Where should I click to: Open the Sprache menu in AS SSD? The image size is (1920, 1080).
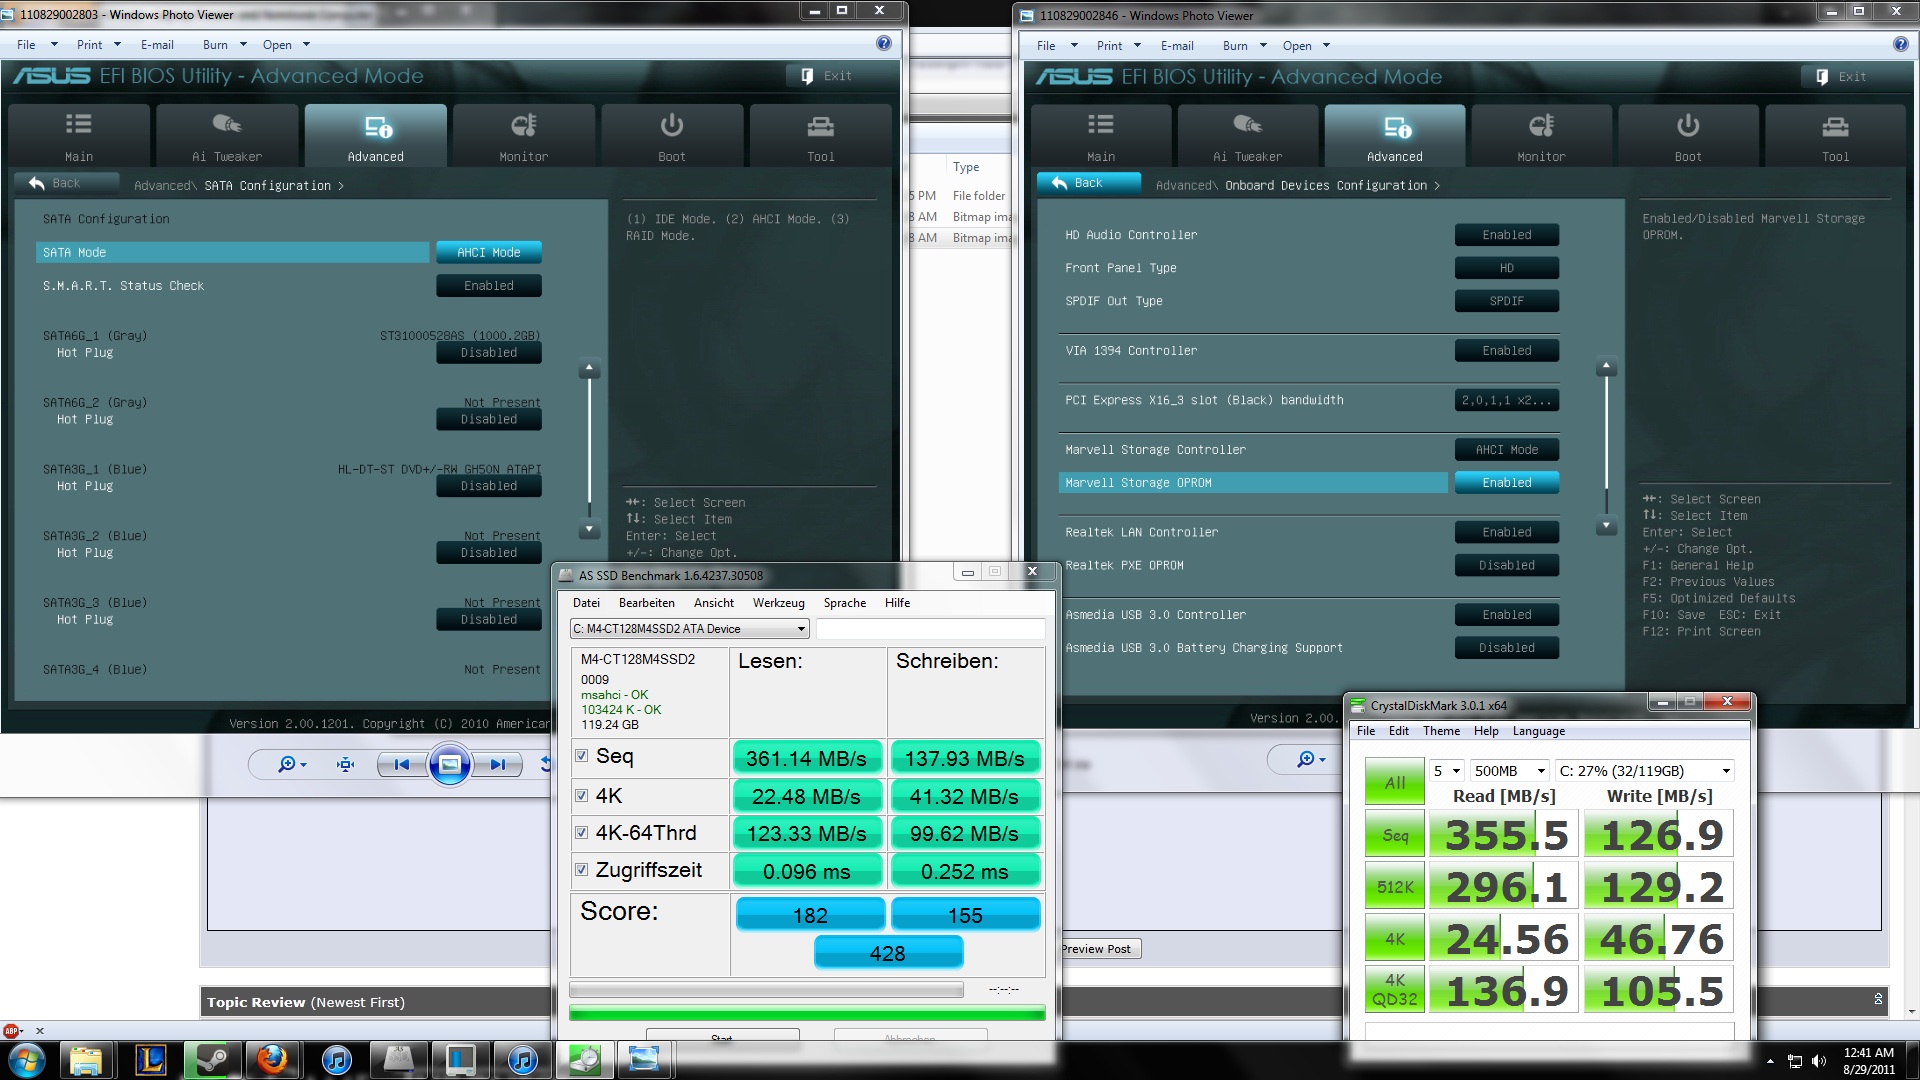[844, 603]
